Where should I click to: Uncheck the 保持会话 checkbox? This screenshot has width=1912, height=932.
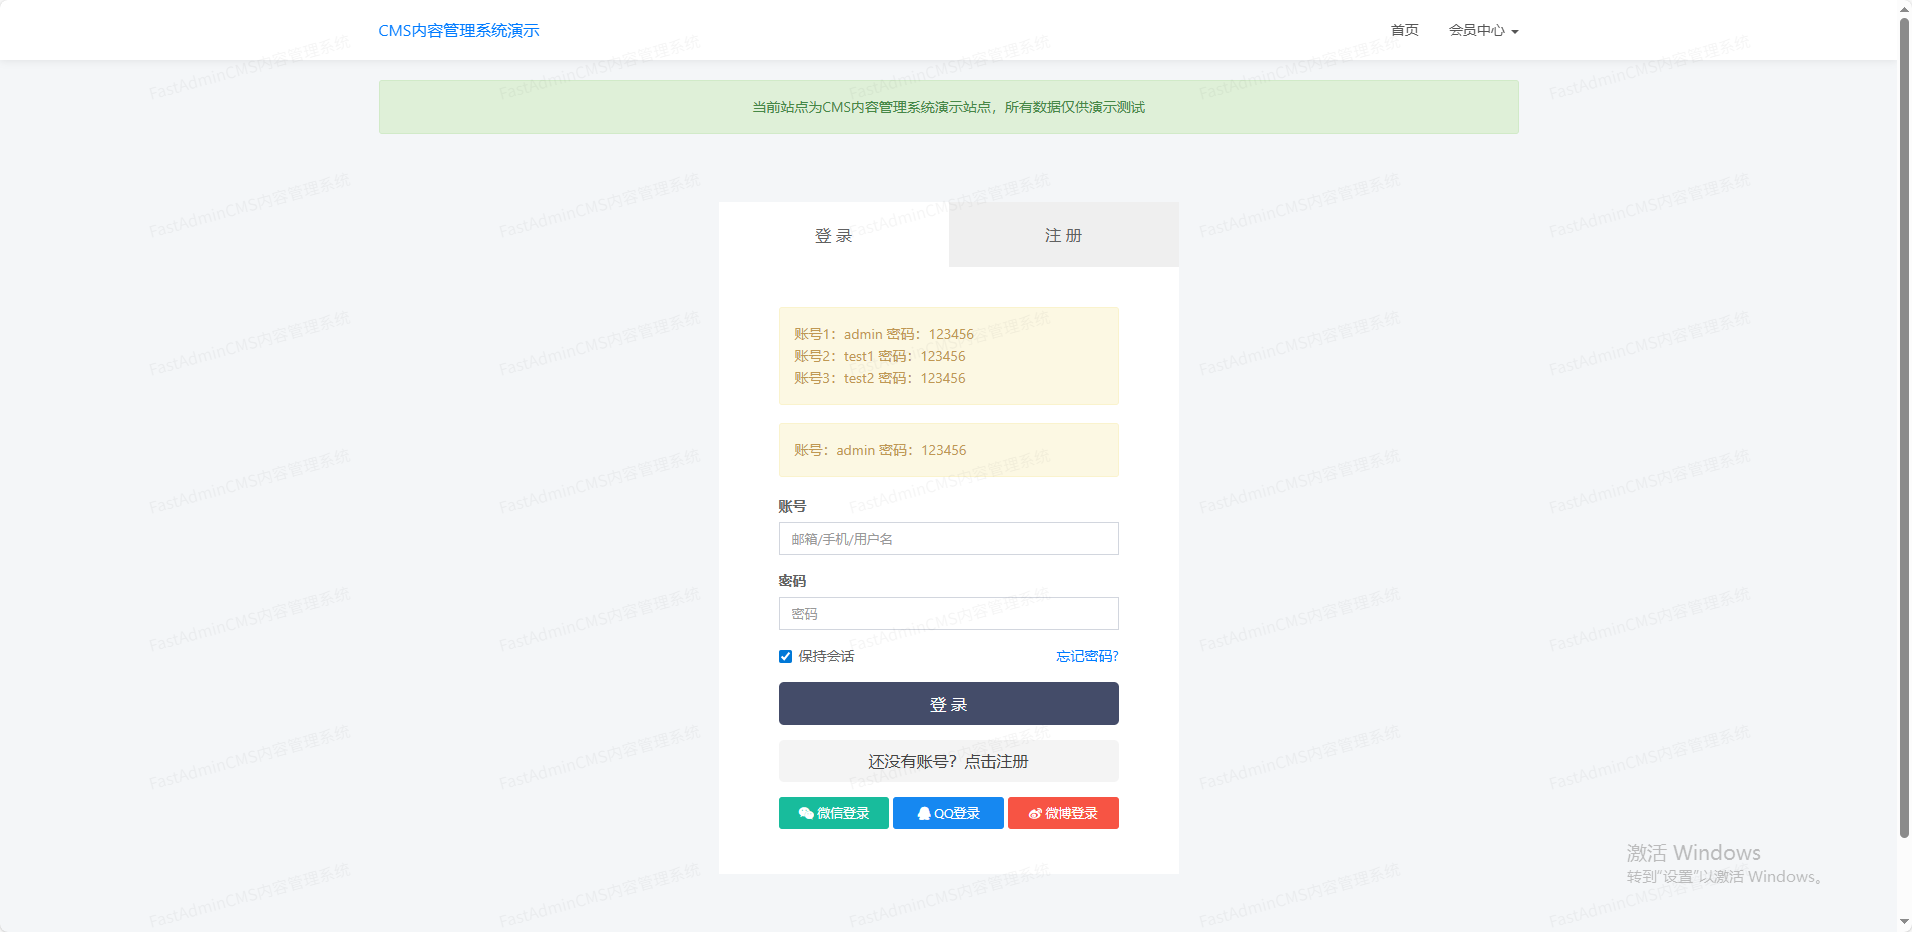(785, 657)
